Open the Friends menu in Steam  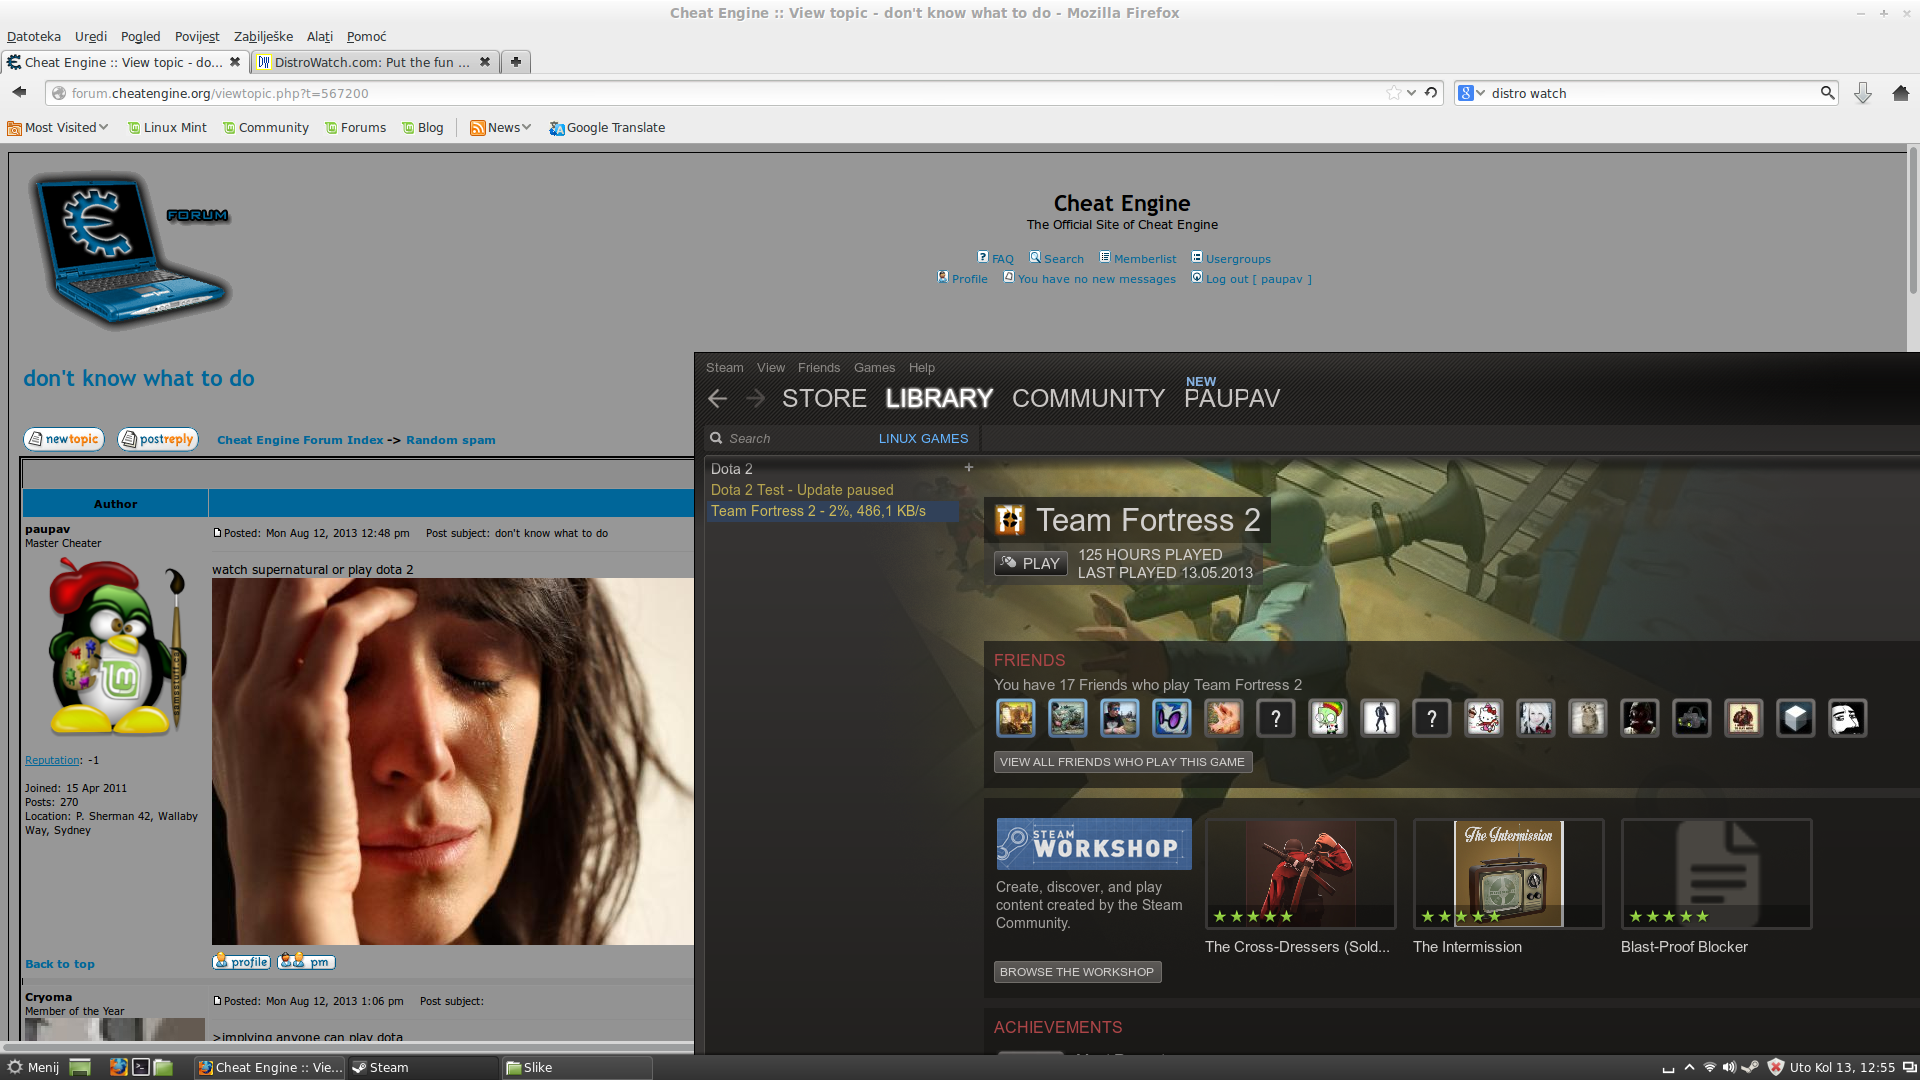click(819, 368)
